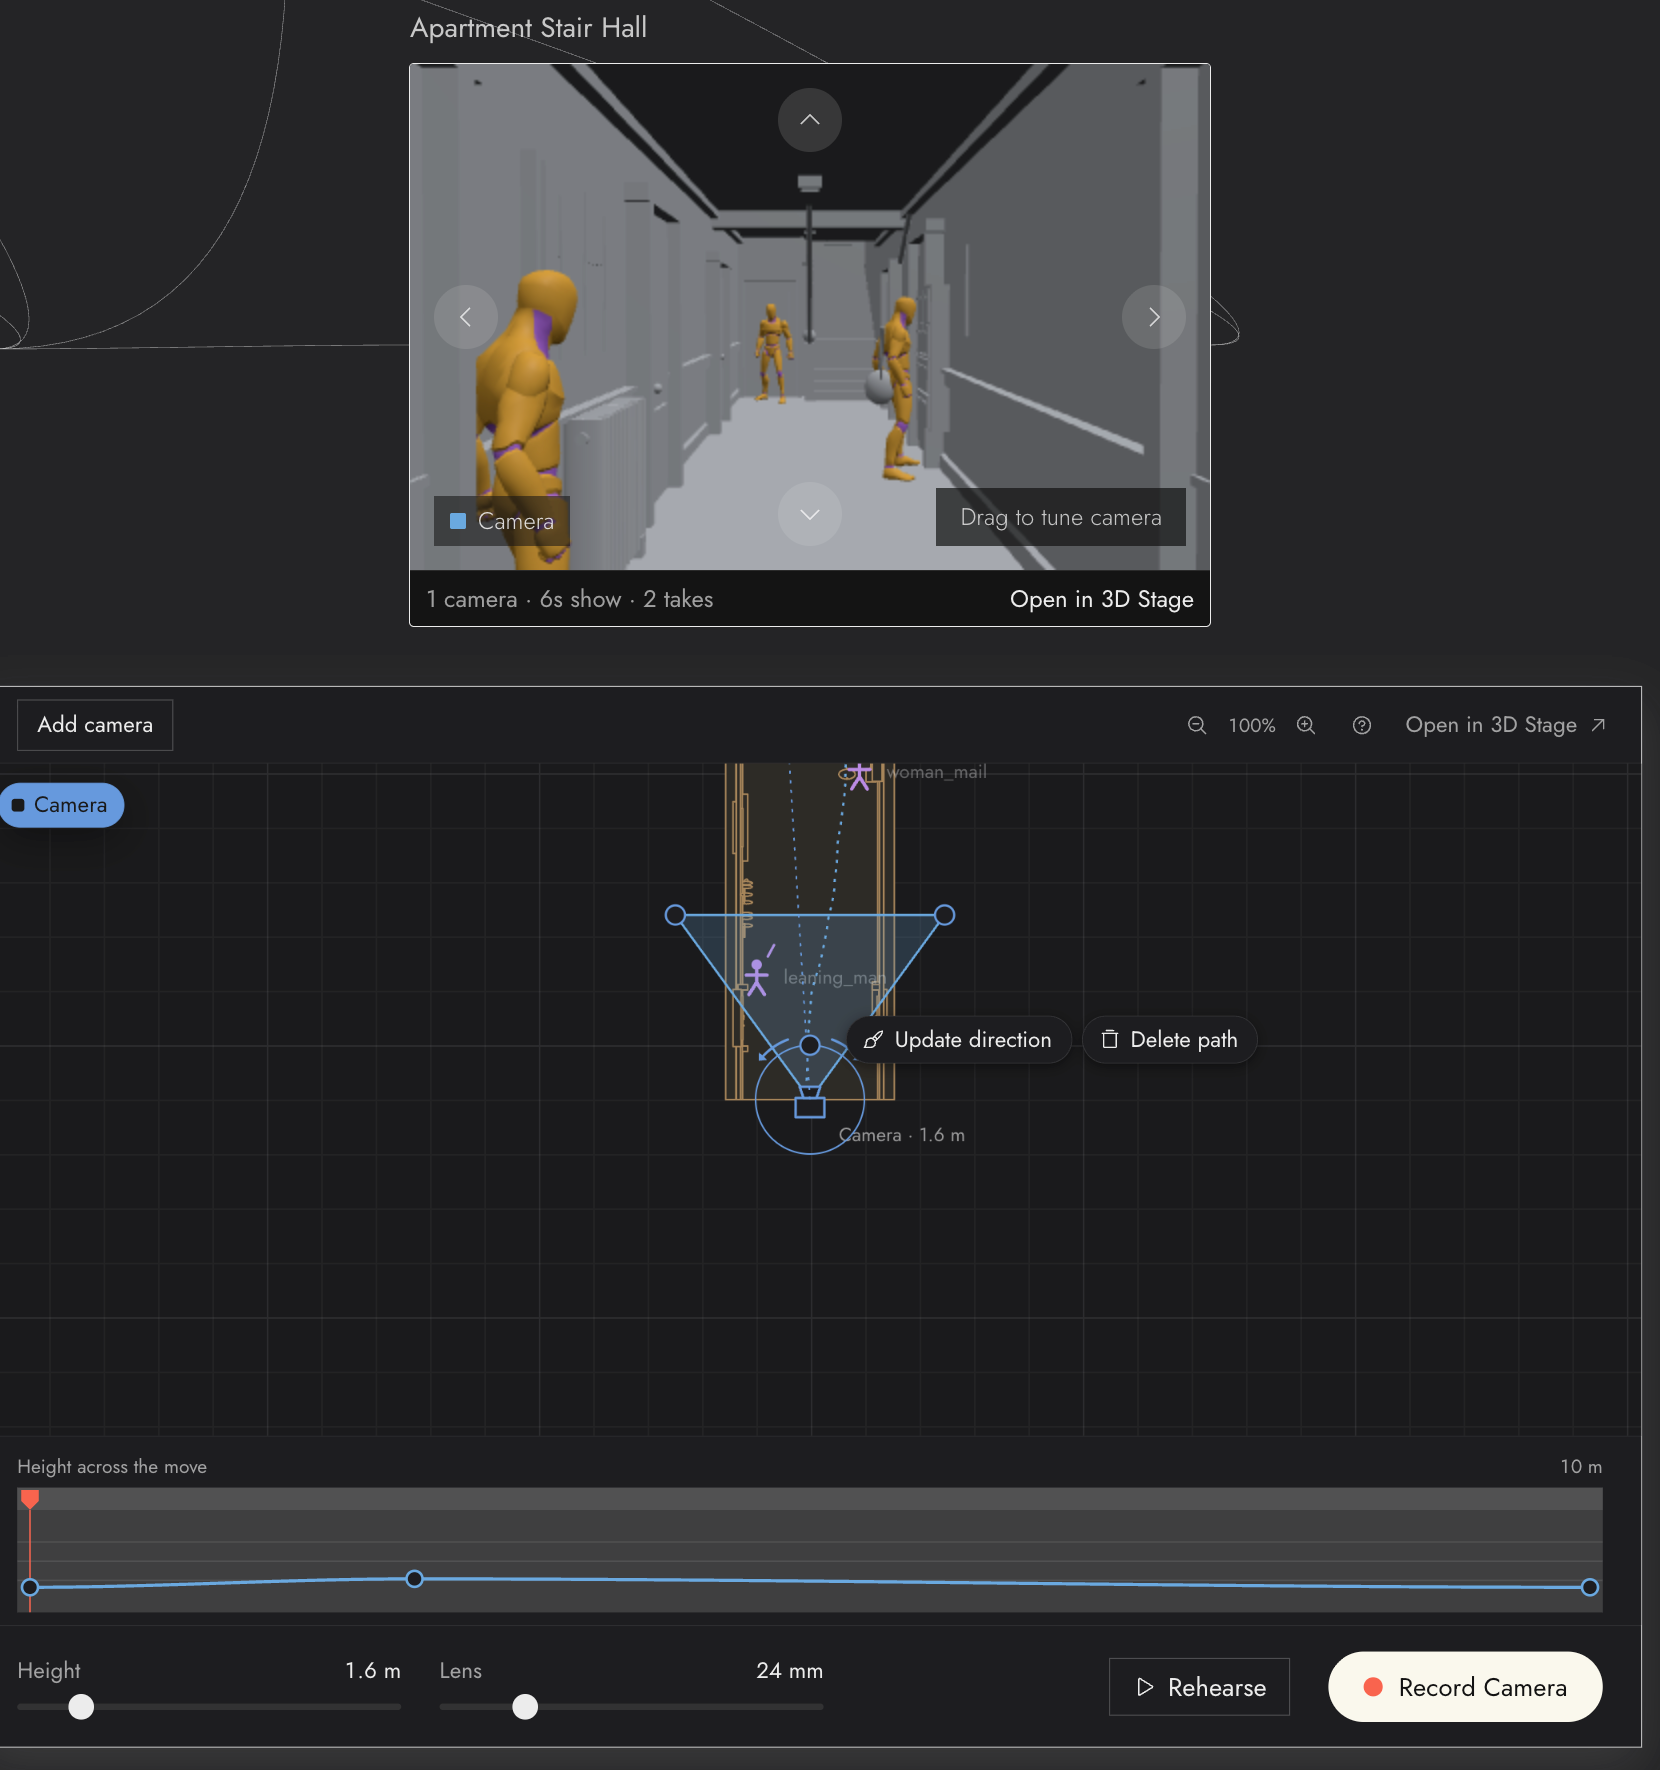Click the 1.6 m height value
The image size is (1660, 1770).
373,1671
